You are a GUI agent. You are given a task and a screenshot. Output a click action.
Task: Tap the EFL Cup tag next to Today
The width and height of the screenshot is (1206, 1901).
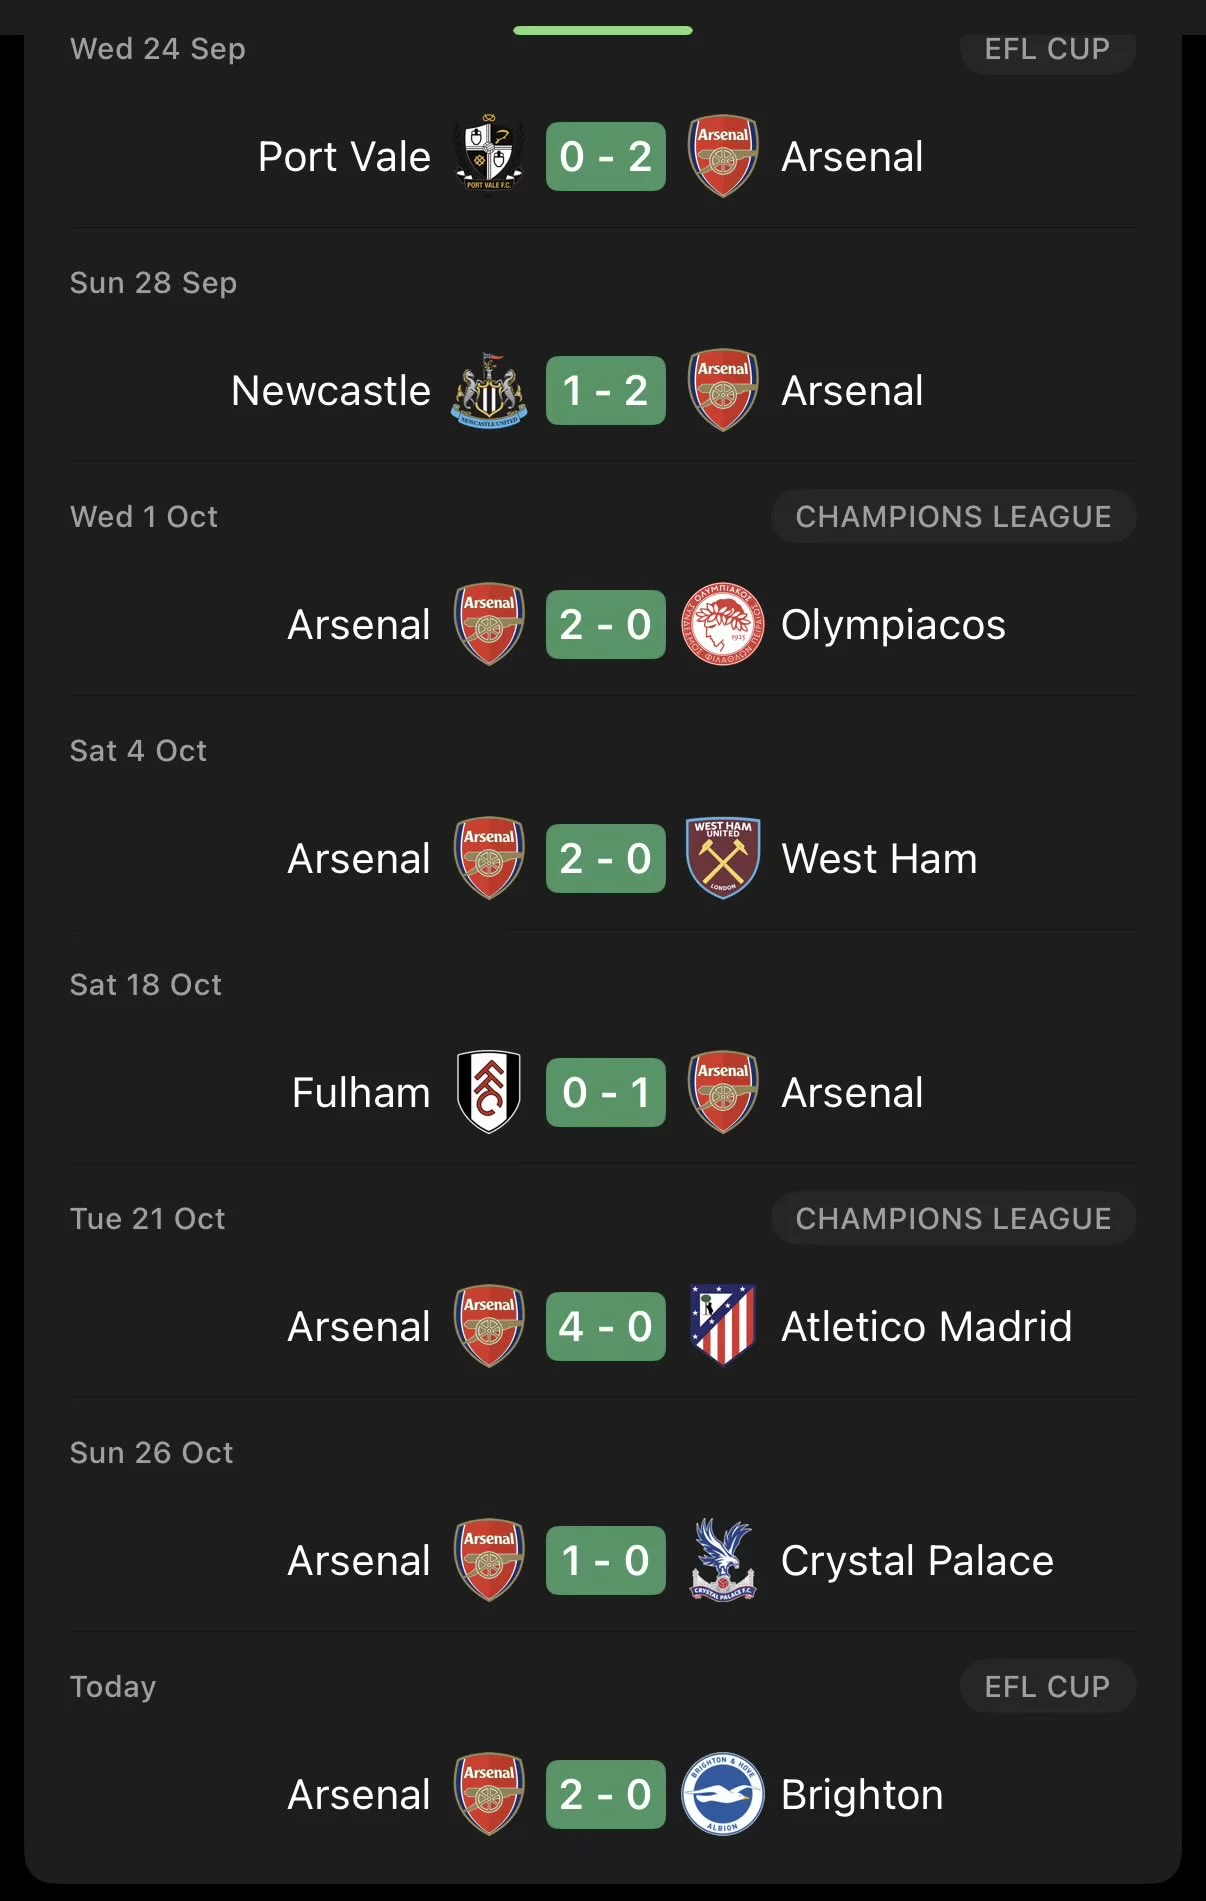(x=1047, y=1686)
